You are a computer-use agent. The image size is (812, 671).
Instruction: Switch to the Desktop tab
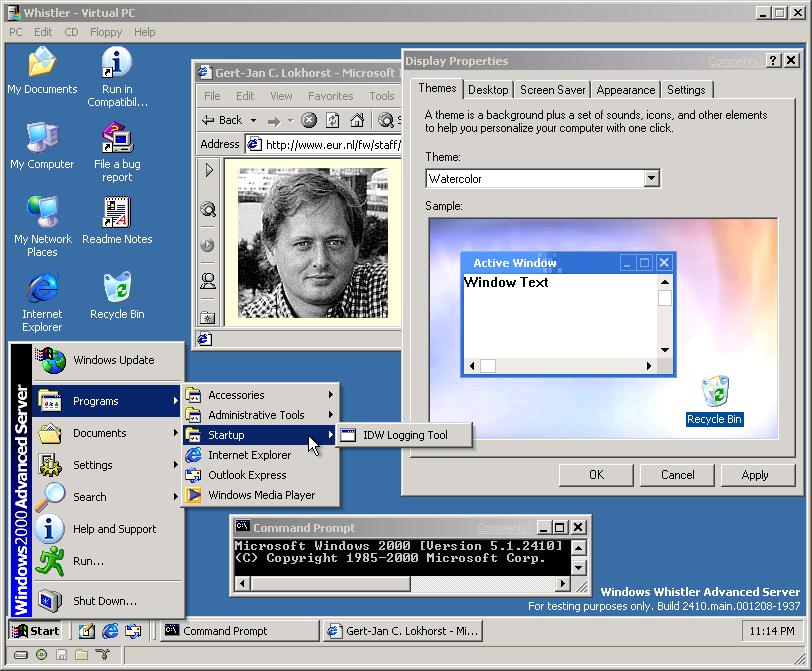(x=488, y=90)
